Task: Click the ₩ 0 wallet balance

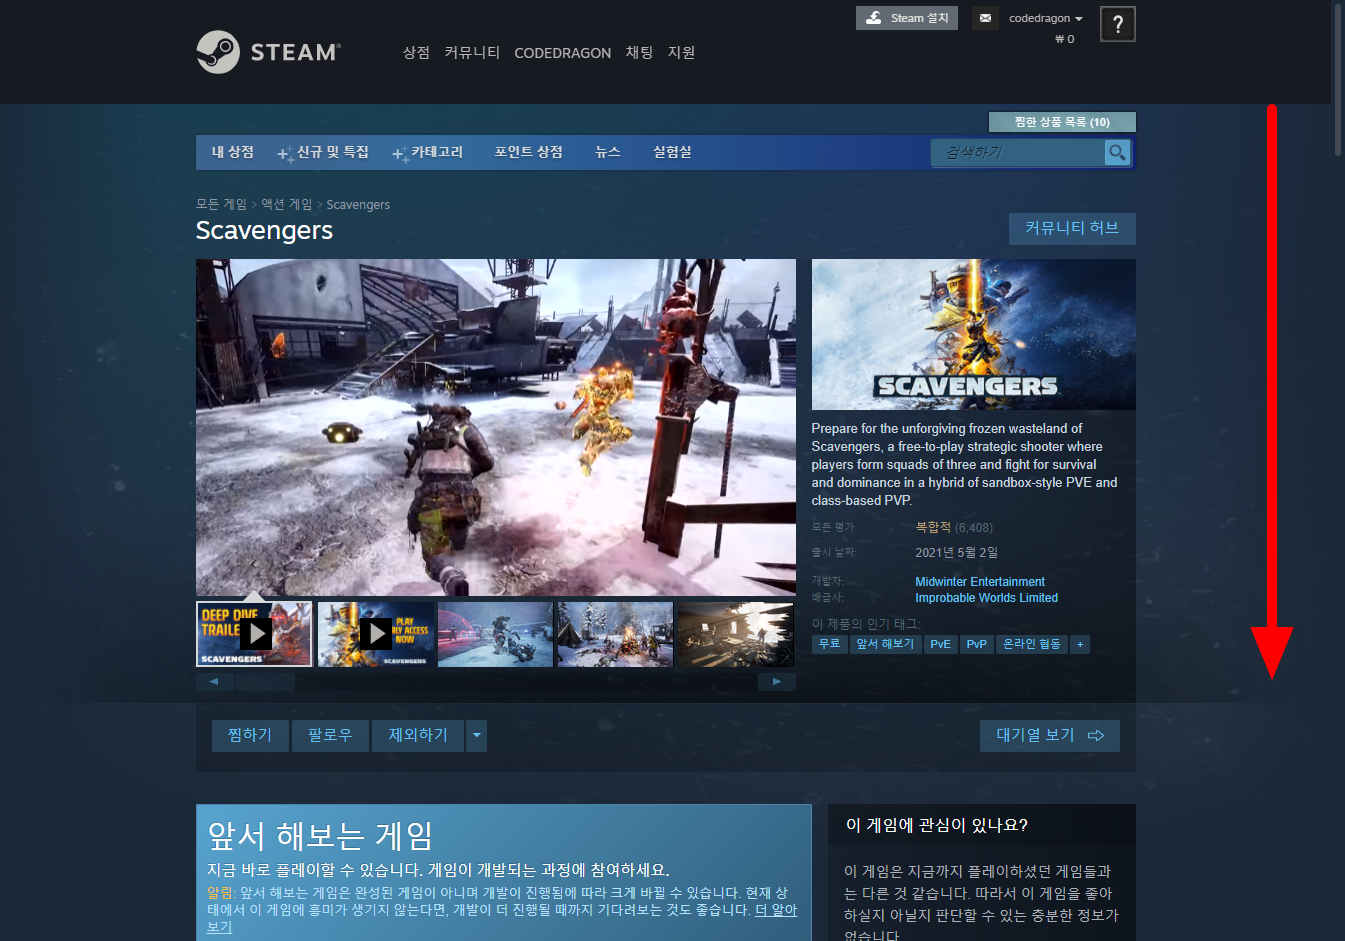Action: pos(1065,39)
